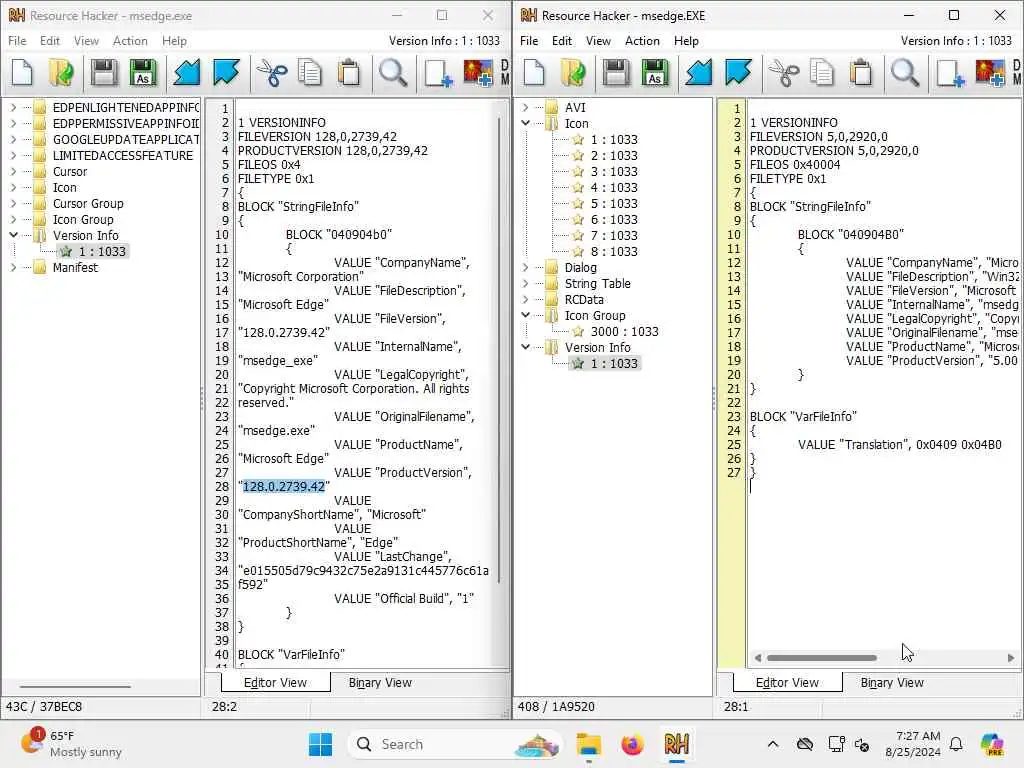Screen dimensions: 1024x768
Task: Click right scroll arrow in right editor
Action: (1011, 658)
